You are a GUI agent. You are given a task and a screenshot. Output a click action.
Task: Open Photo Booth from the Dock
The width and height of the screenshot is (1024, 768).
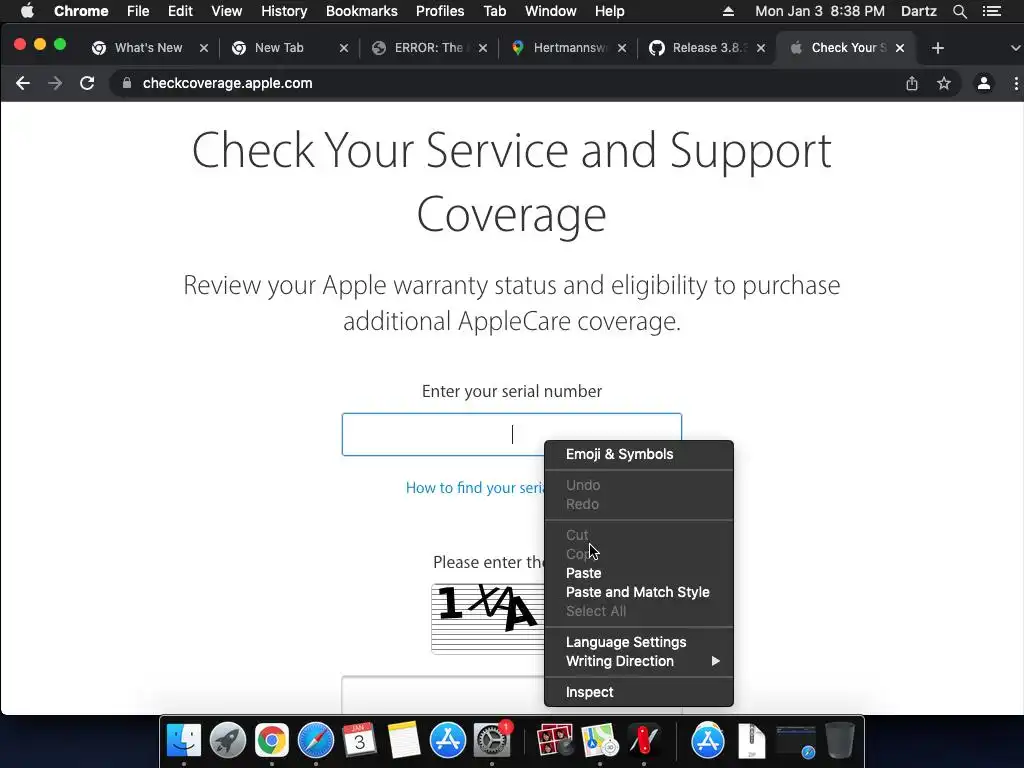(554, 741)
